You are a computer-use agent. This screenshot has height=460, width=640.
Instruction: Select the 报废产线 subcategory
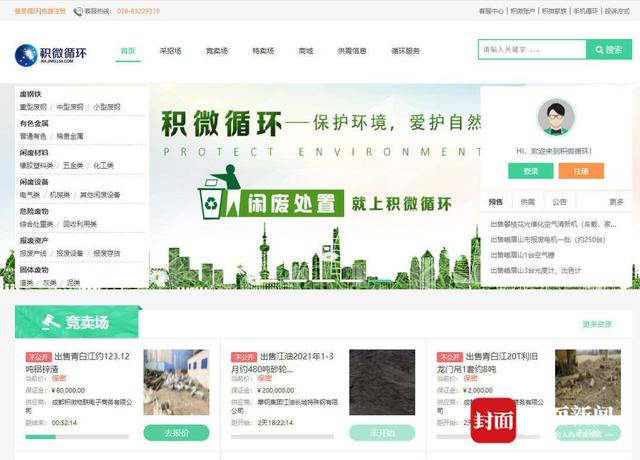33,253
